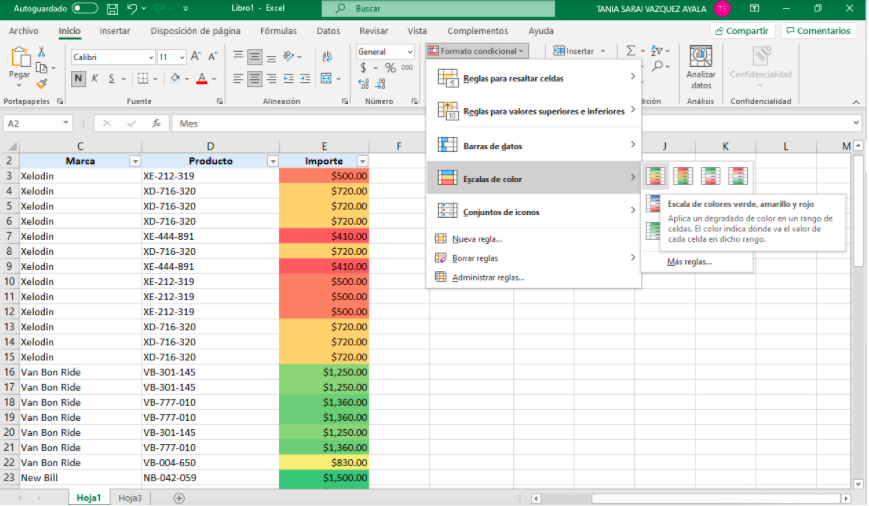The width and height of the screenshot is (869, 506).
Task: Click the Compartir button
Action: (x=742, y=31)
